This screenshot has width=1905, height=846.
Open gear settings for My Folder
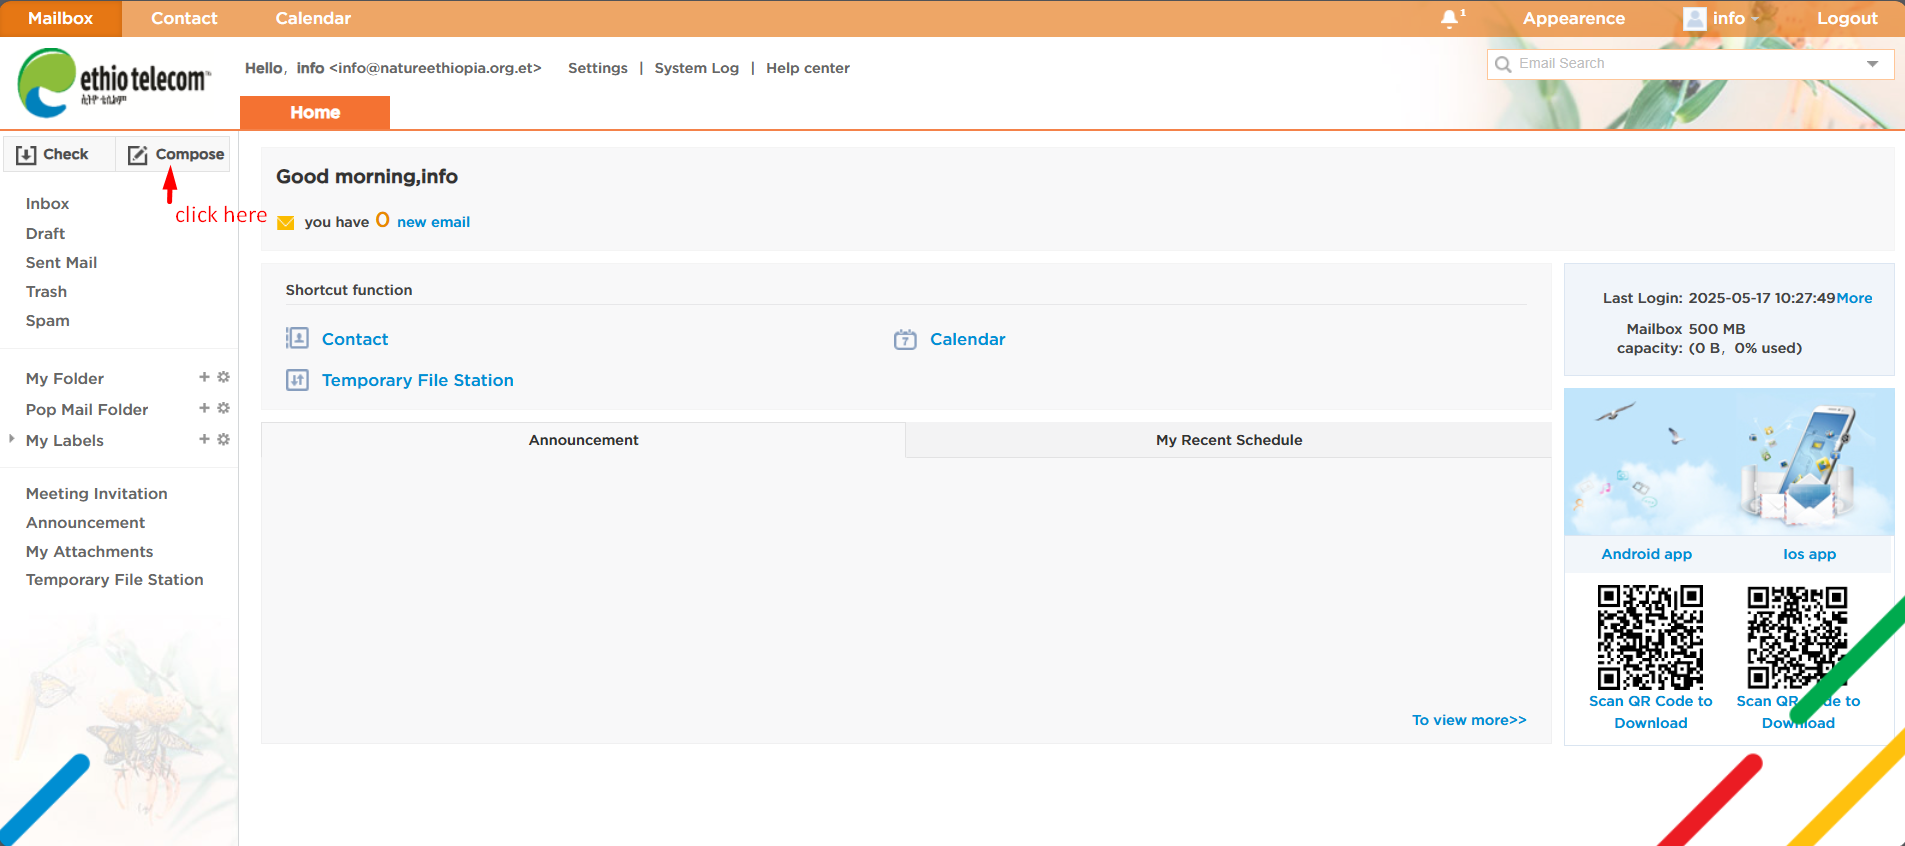pos(223,377)
